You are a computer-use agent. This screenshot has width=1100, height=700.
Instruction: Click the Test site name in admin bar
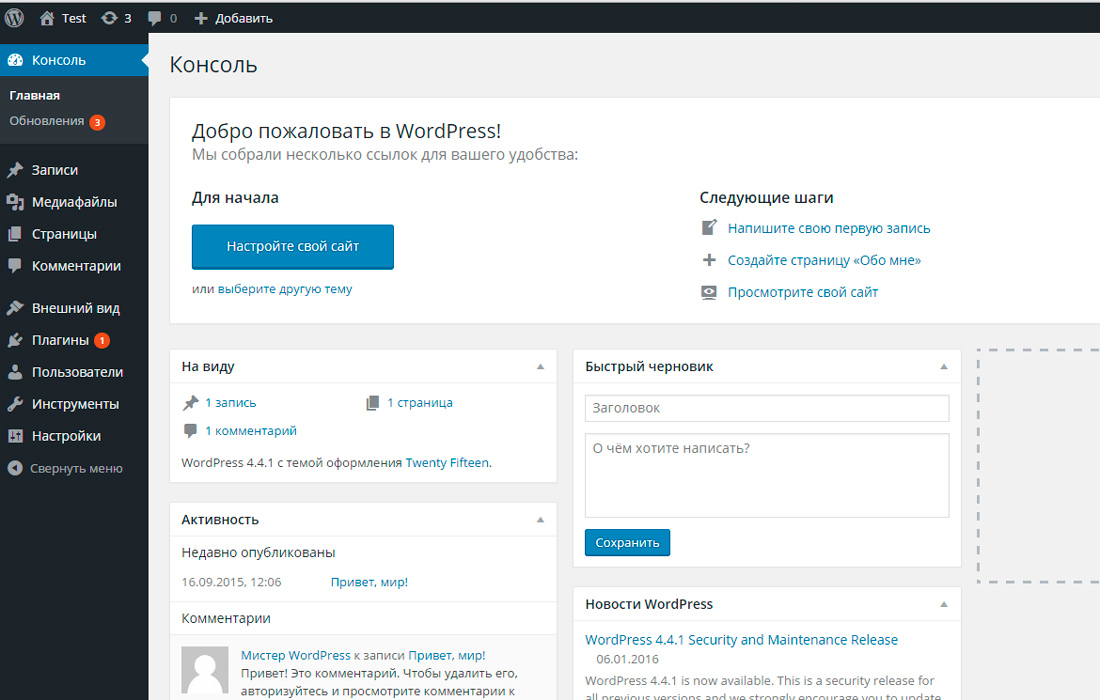pyautogui.click(x=74, y=19)
